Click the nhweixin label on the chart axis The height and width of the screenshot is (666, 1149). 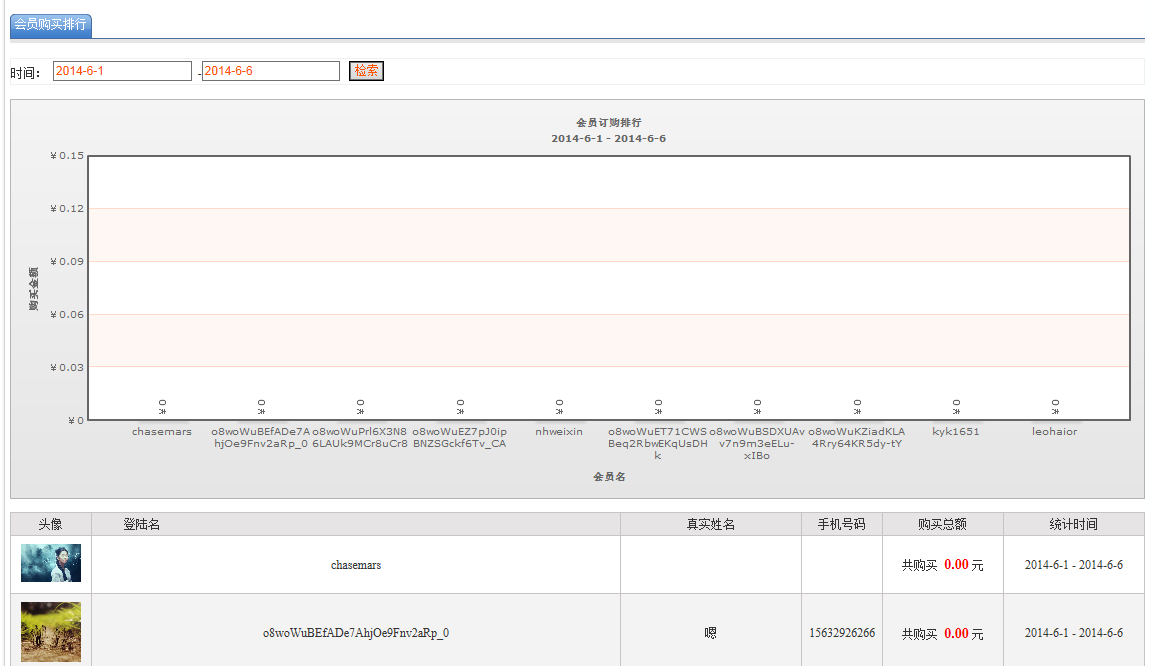click(559, 432)
